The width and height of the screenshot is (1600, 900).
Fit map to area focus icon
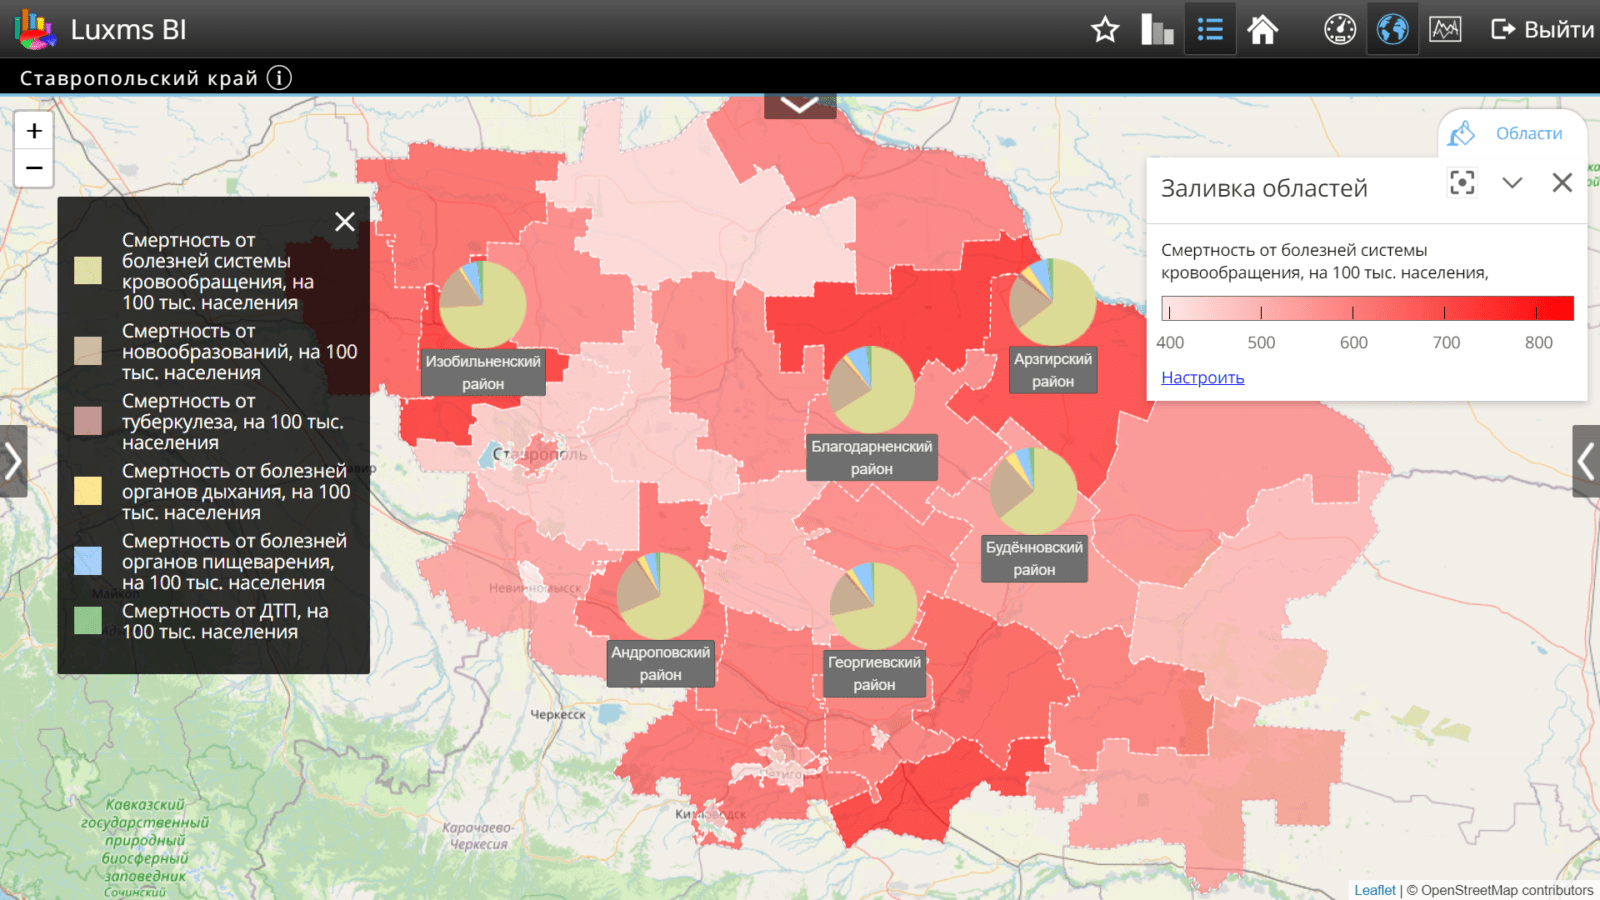click(1462, 183)
